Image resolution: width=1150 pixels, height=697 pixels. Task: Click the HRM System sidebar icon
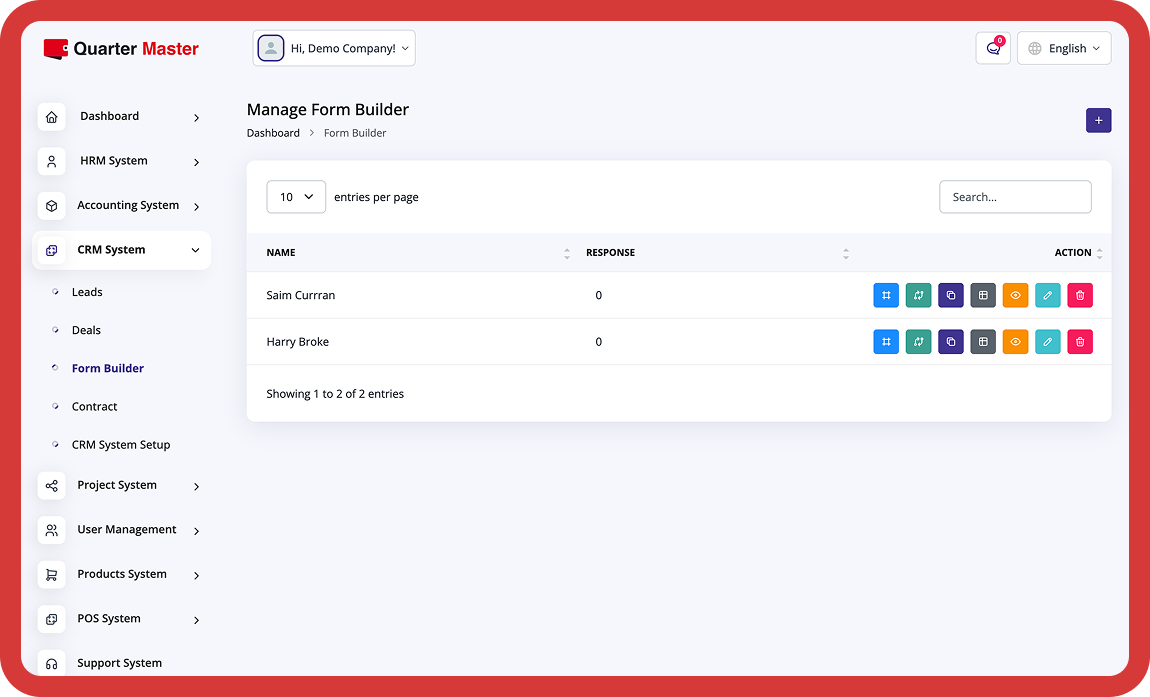(x=52, y=161)
